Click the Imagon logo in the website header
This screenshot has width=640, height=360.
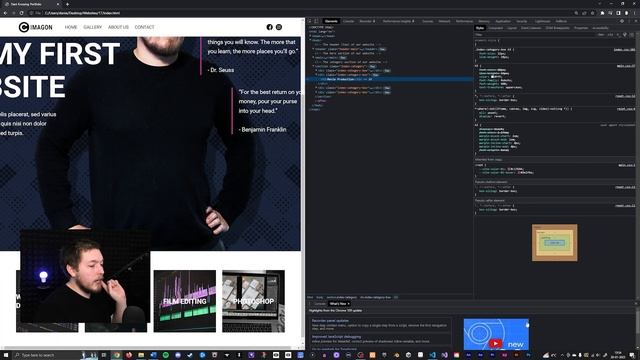tap(36, 27)
